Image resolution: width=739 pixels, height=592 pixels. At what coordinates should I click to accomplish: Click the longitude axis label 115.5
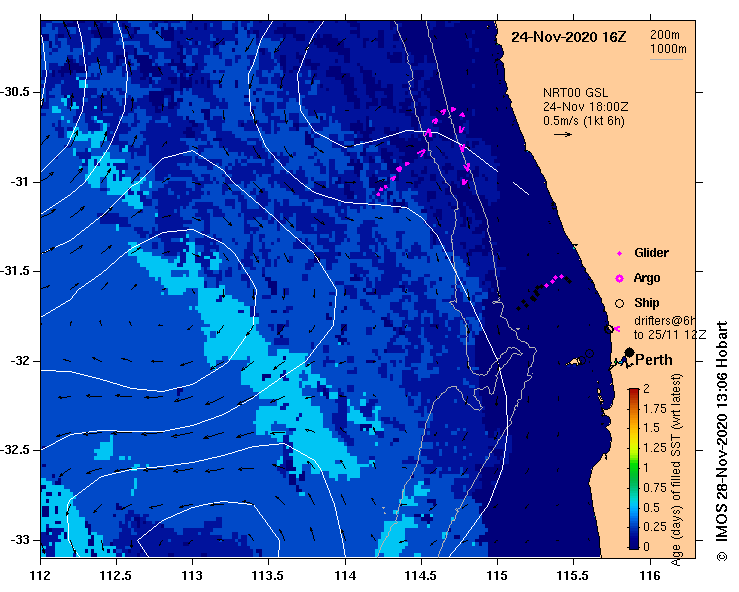574,576
